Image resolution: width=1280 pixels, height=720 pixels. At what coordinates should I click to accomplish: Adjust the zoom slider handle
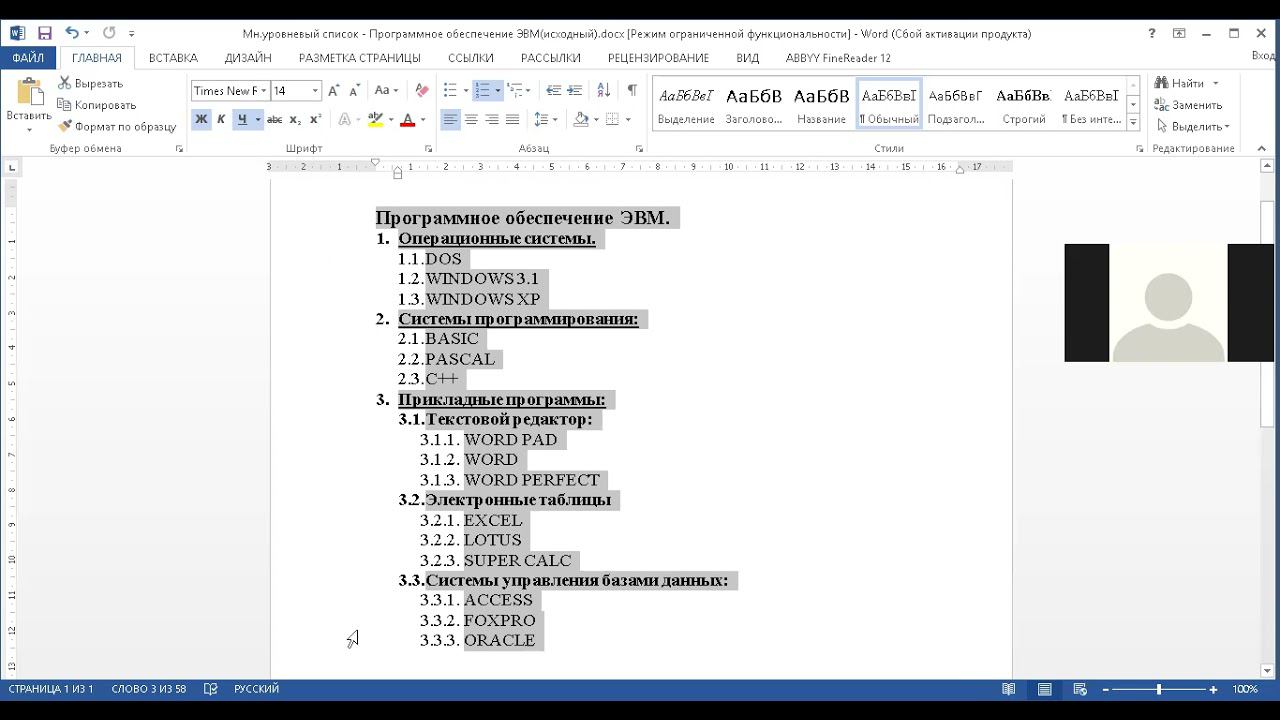tap(1159, 689)
